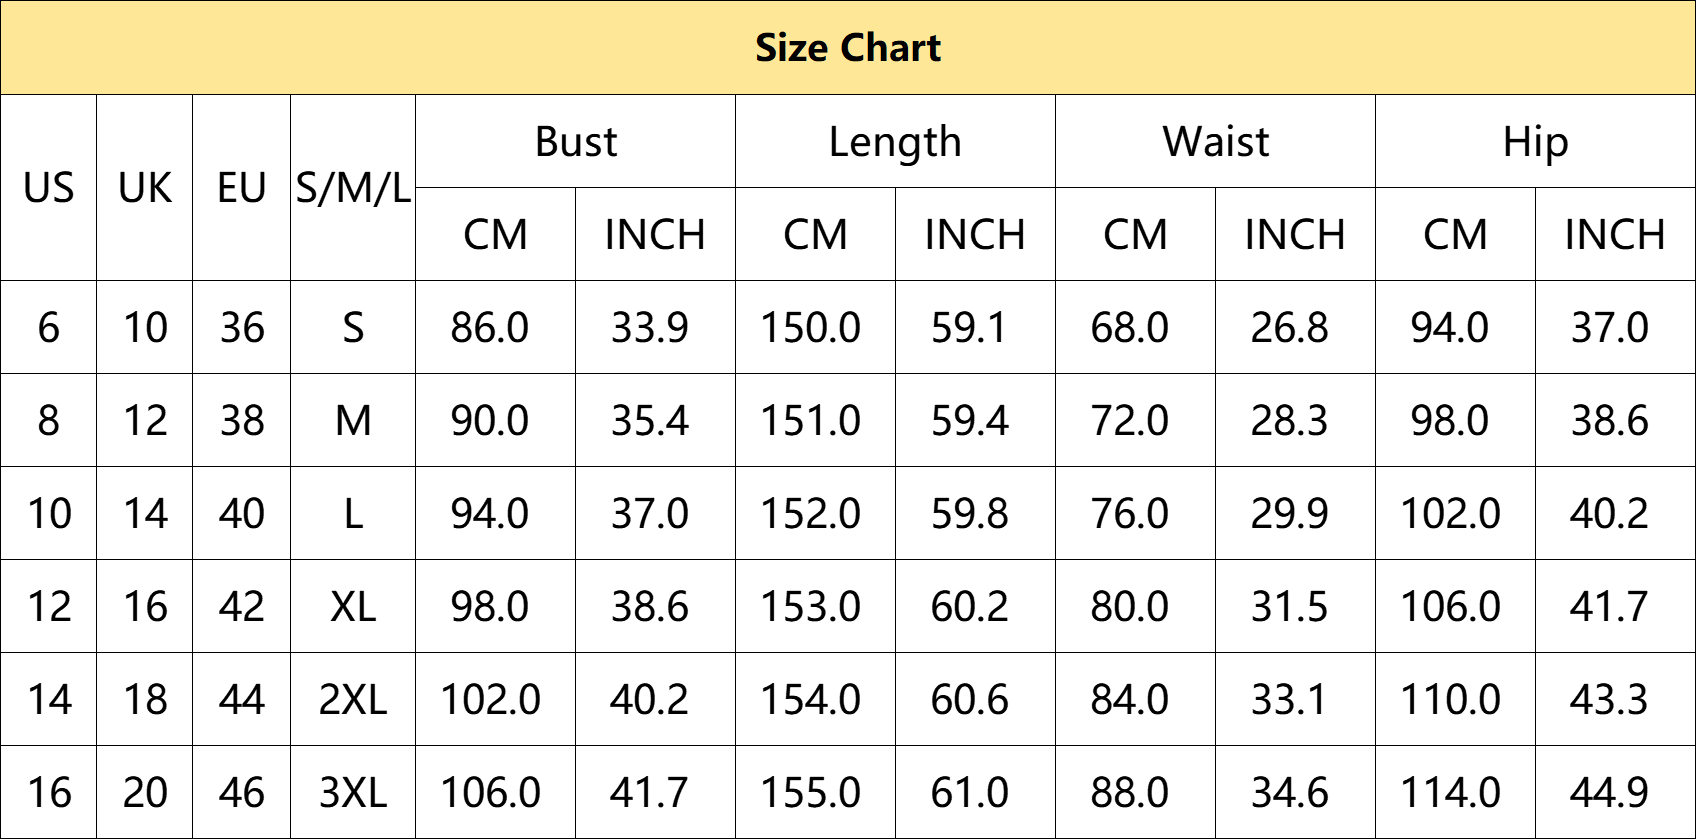Image resolution: width=1696 pixels, height=840 pixels.
Task: Click the US column header
Action: 48,188
